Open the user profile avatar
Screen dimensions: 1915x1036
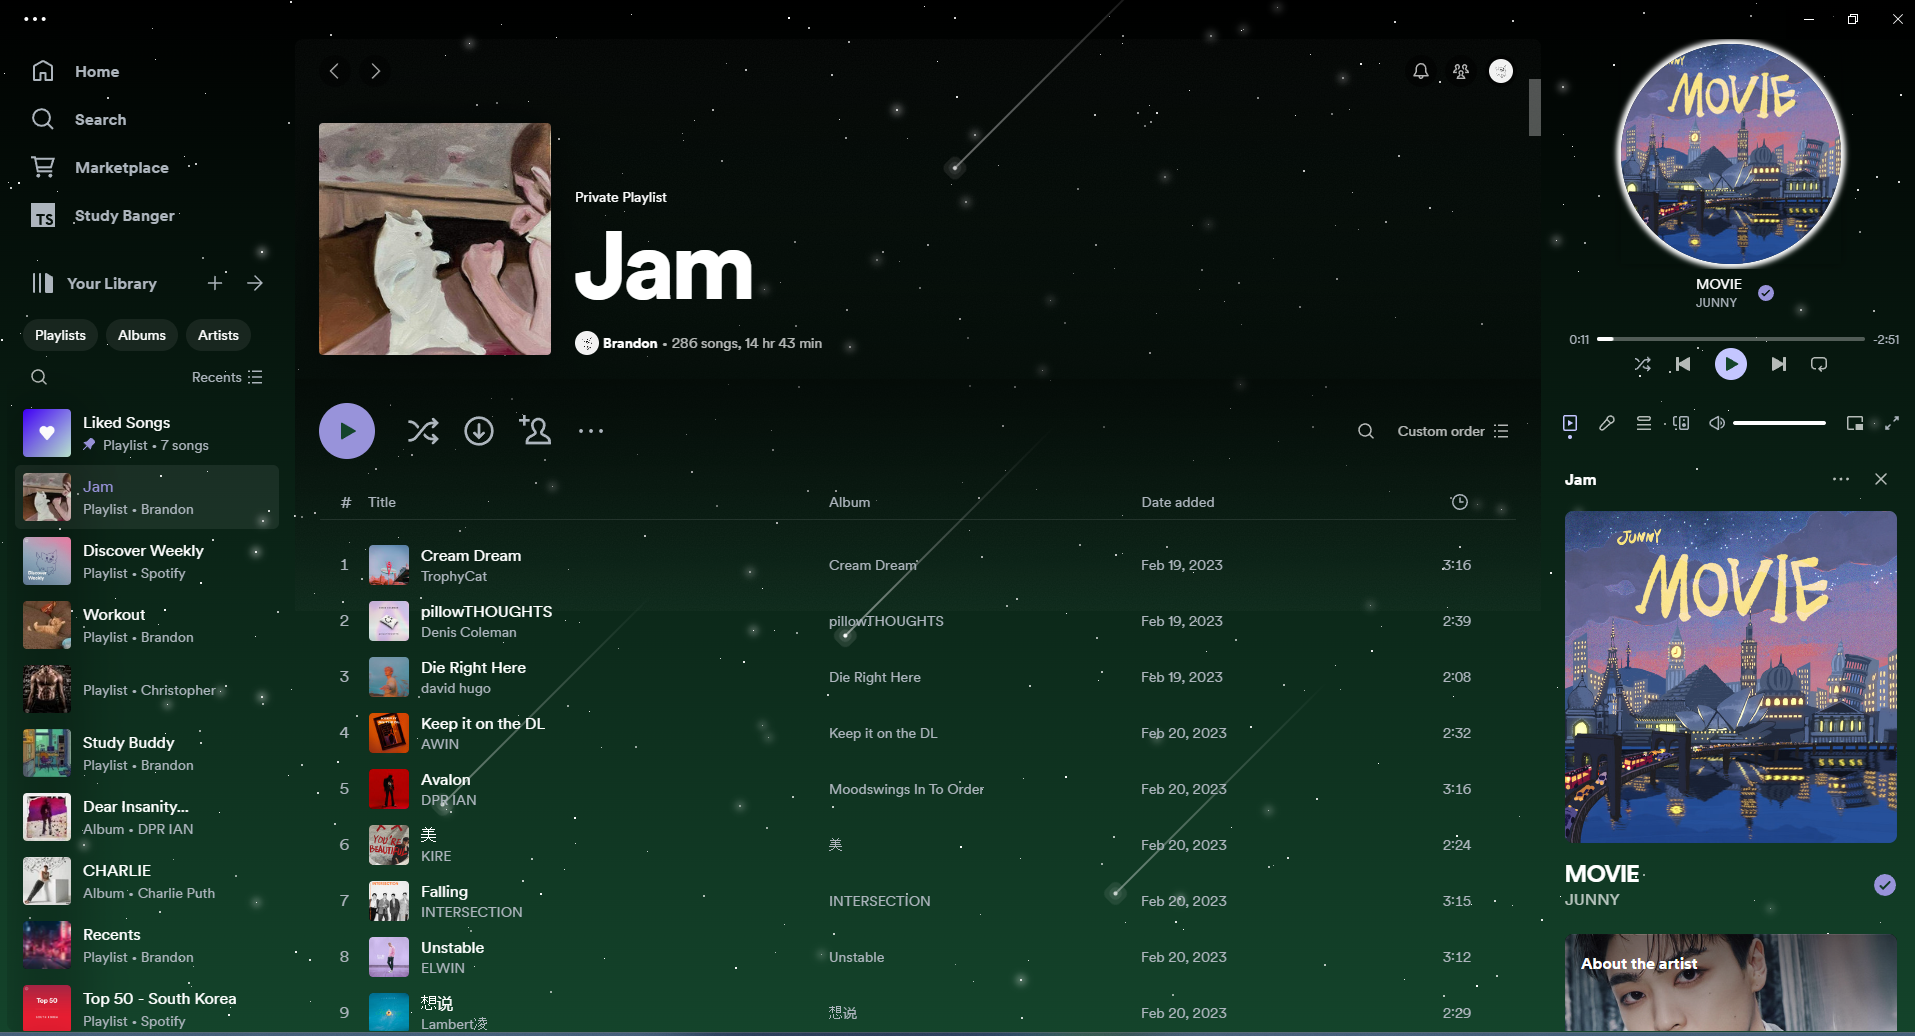point(1501,71)
